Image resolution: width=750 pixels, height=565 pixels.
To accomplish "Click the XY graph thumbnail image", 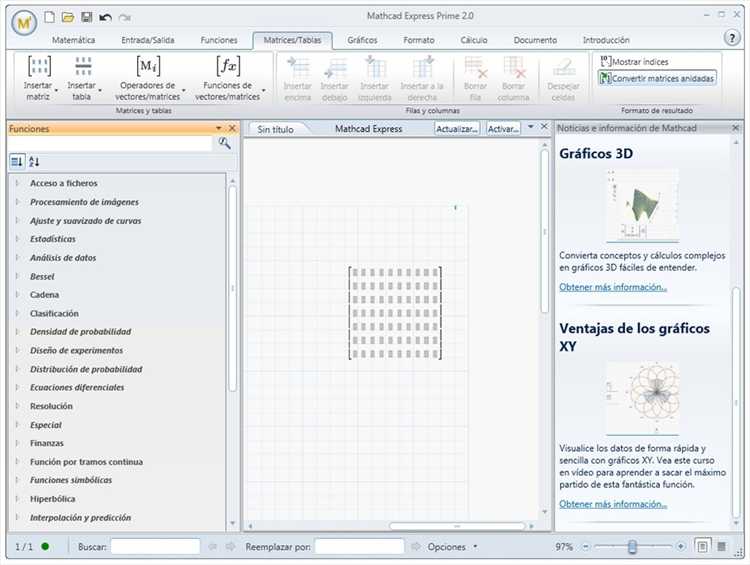I will tap(642, 398).
